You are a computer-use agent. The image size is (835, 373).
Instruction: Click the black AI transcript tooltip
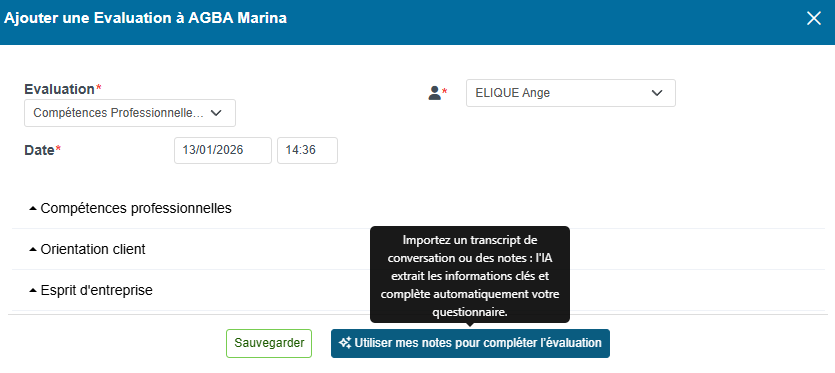pyautogui.click(x=470, y=274)
